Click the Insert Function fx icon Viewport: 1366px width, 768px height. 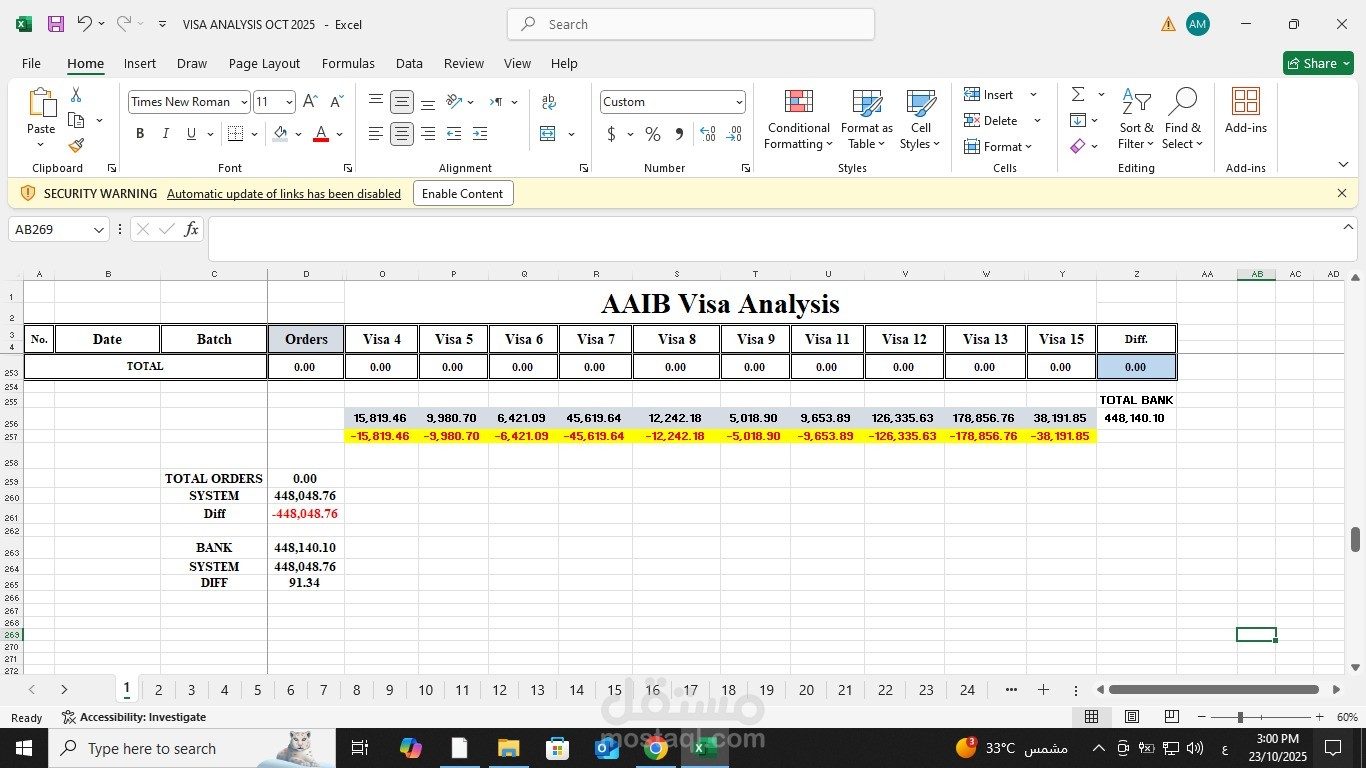(x=192, y=229)
